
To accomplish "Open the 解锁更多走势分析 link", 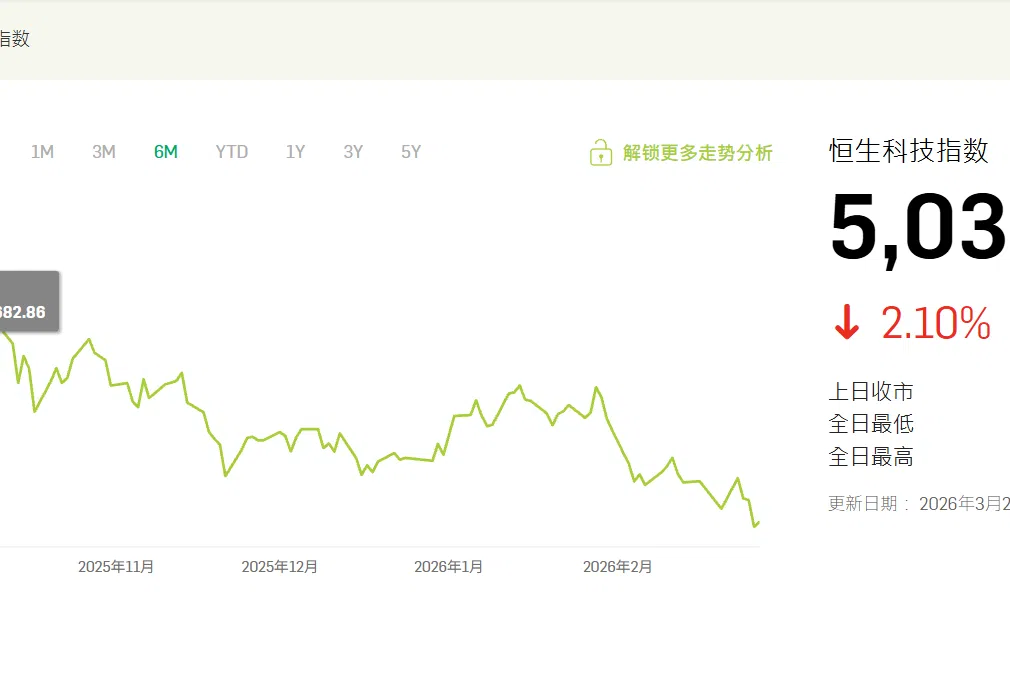I will [697, 153].
